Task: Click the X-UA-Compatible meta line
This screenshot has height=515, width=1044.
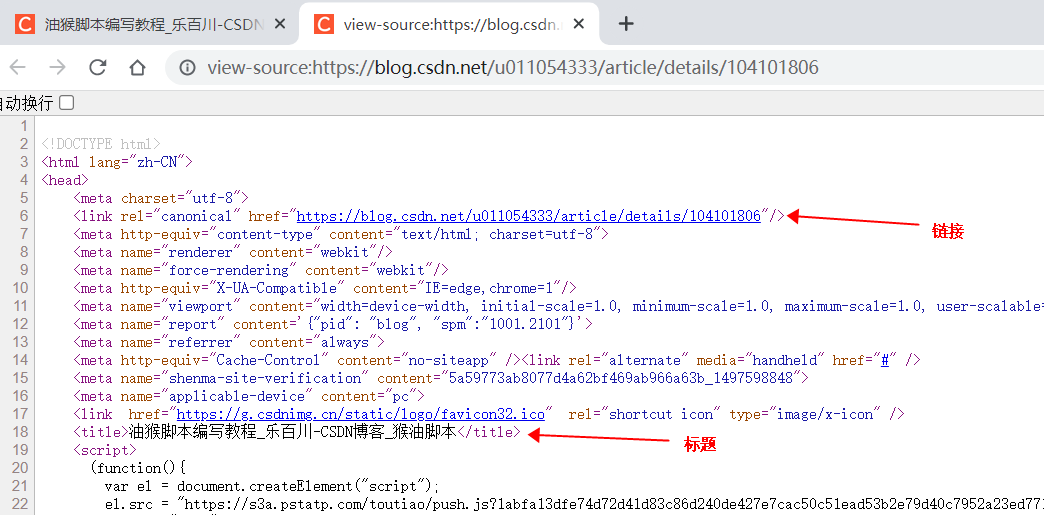Action: [x=324, y=288]
